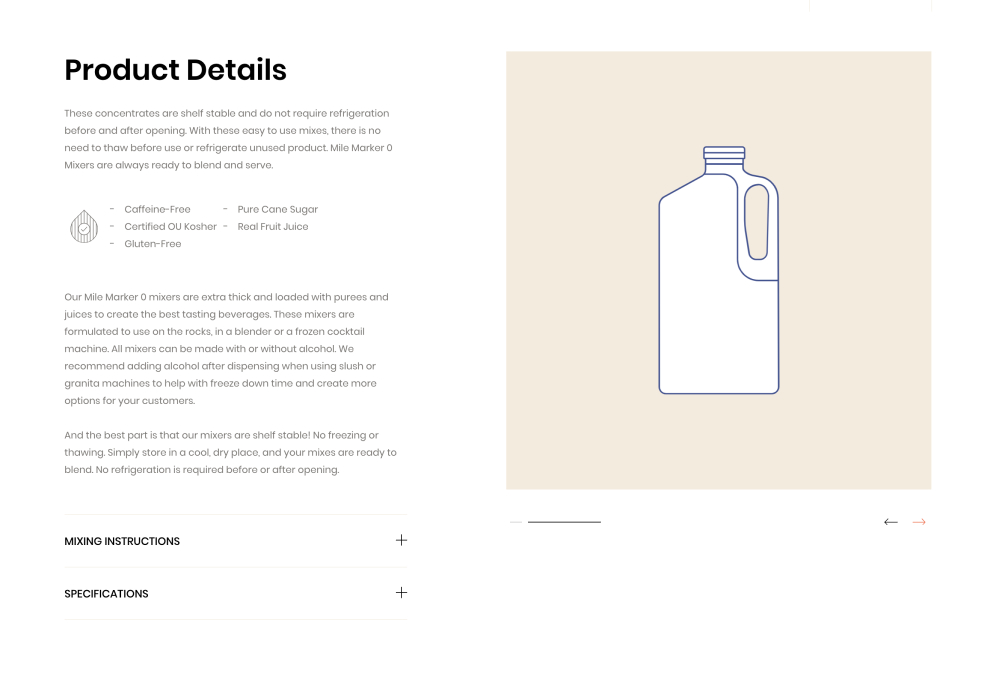Click the droplet checkmark icon

(x=84, y=226)
